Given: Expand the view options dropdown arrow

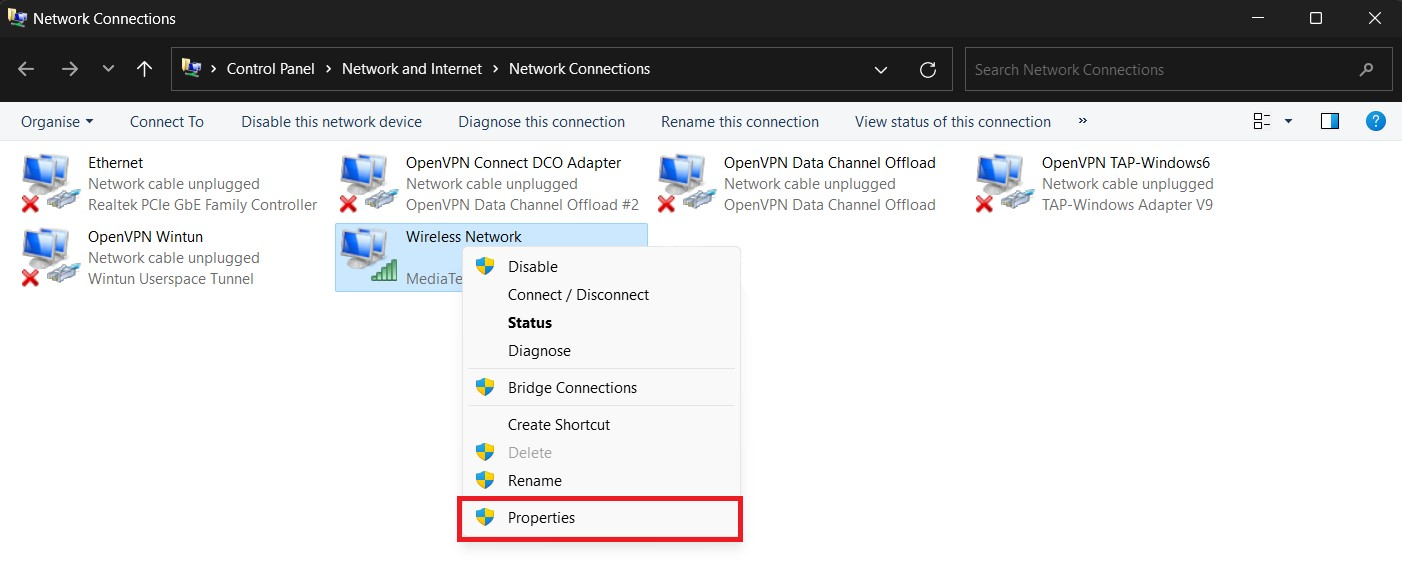Looking at the screenshot, I should point(1288,121).
